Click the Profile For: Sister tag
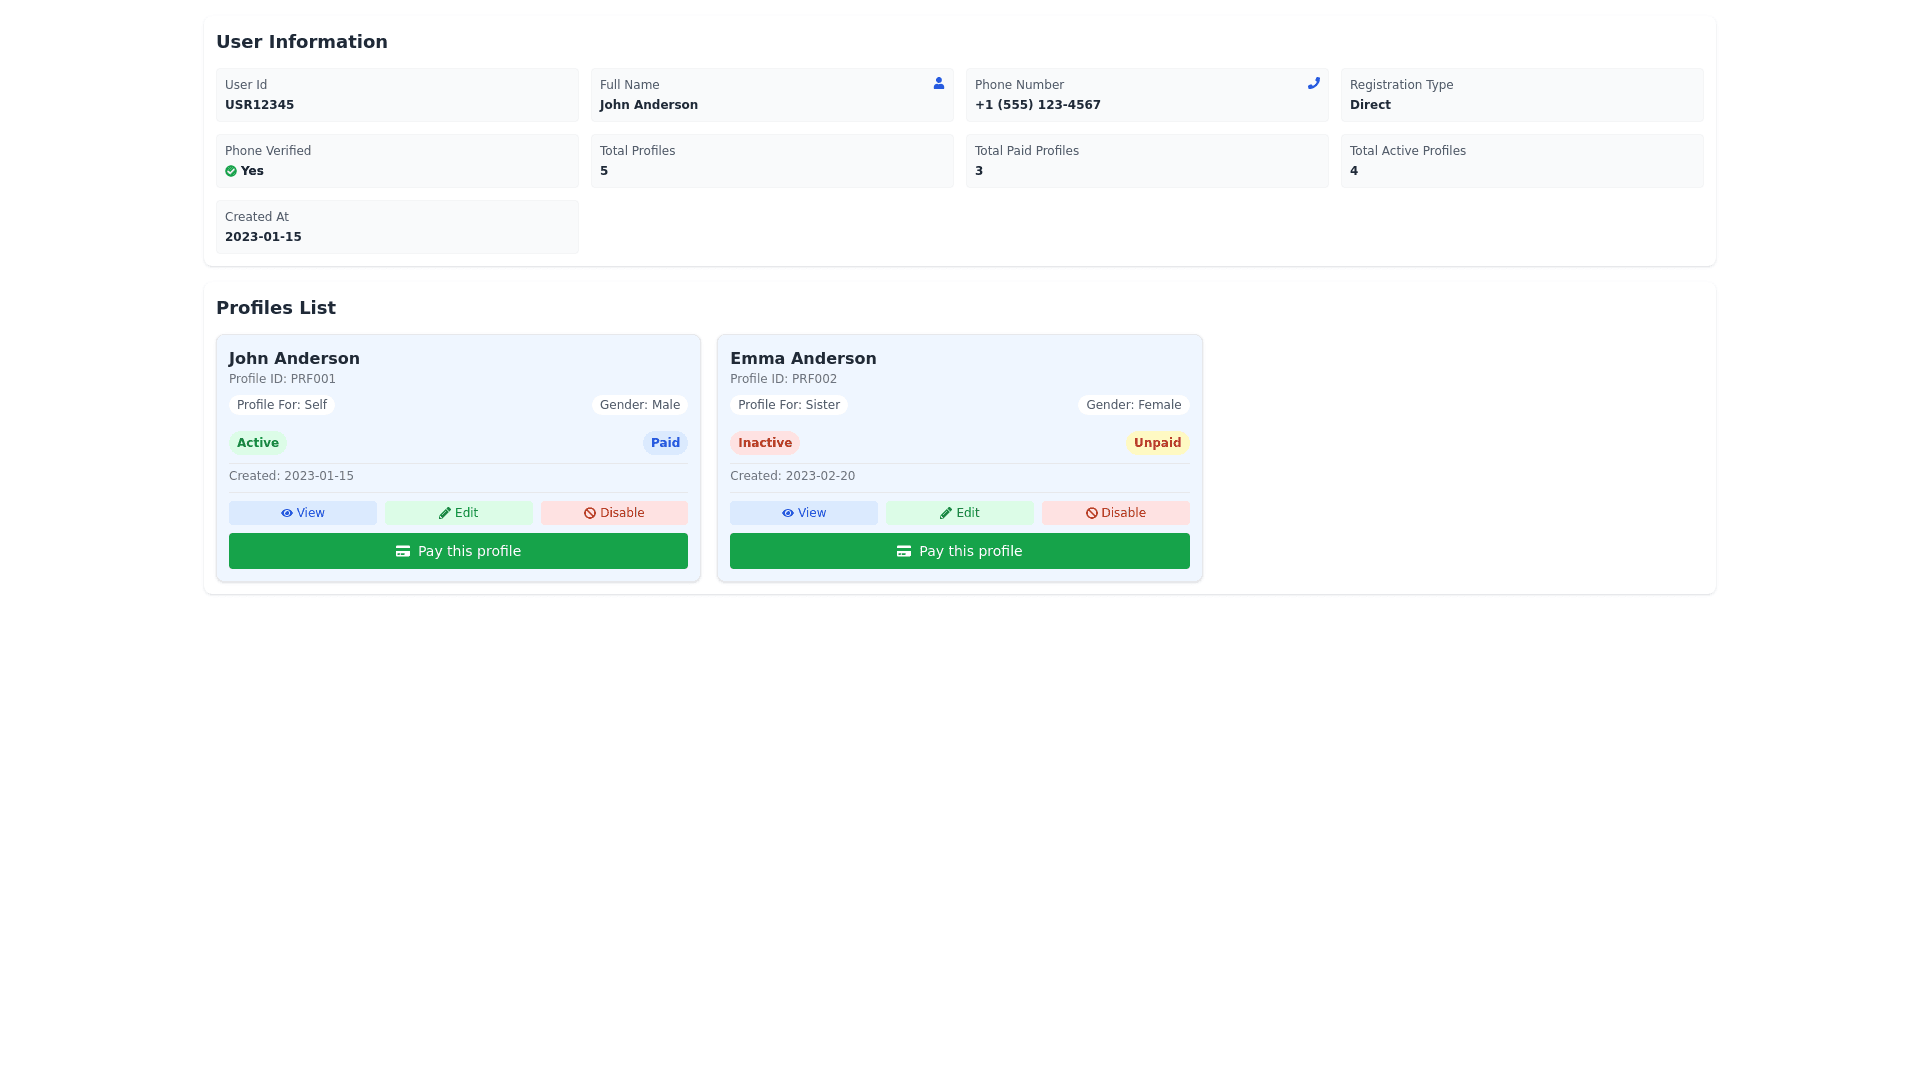Screen dimensions: 1920x1080 [788, 405]
